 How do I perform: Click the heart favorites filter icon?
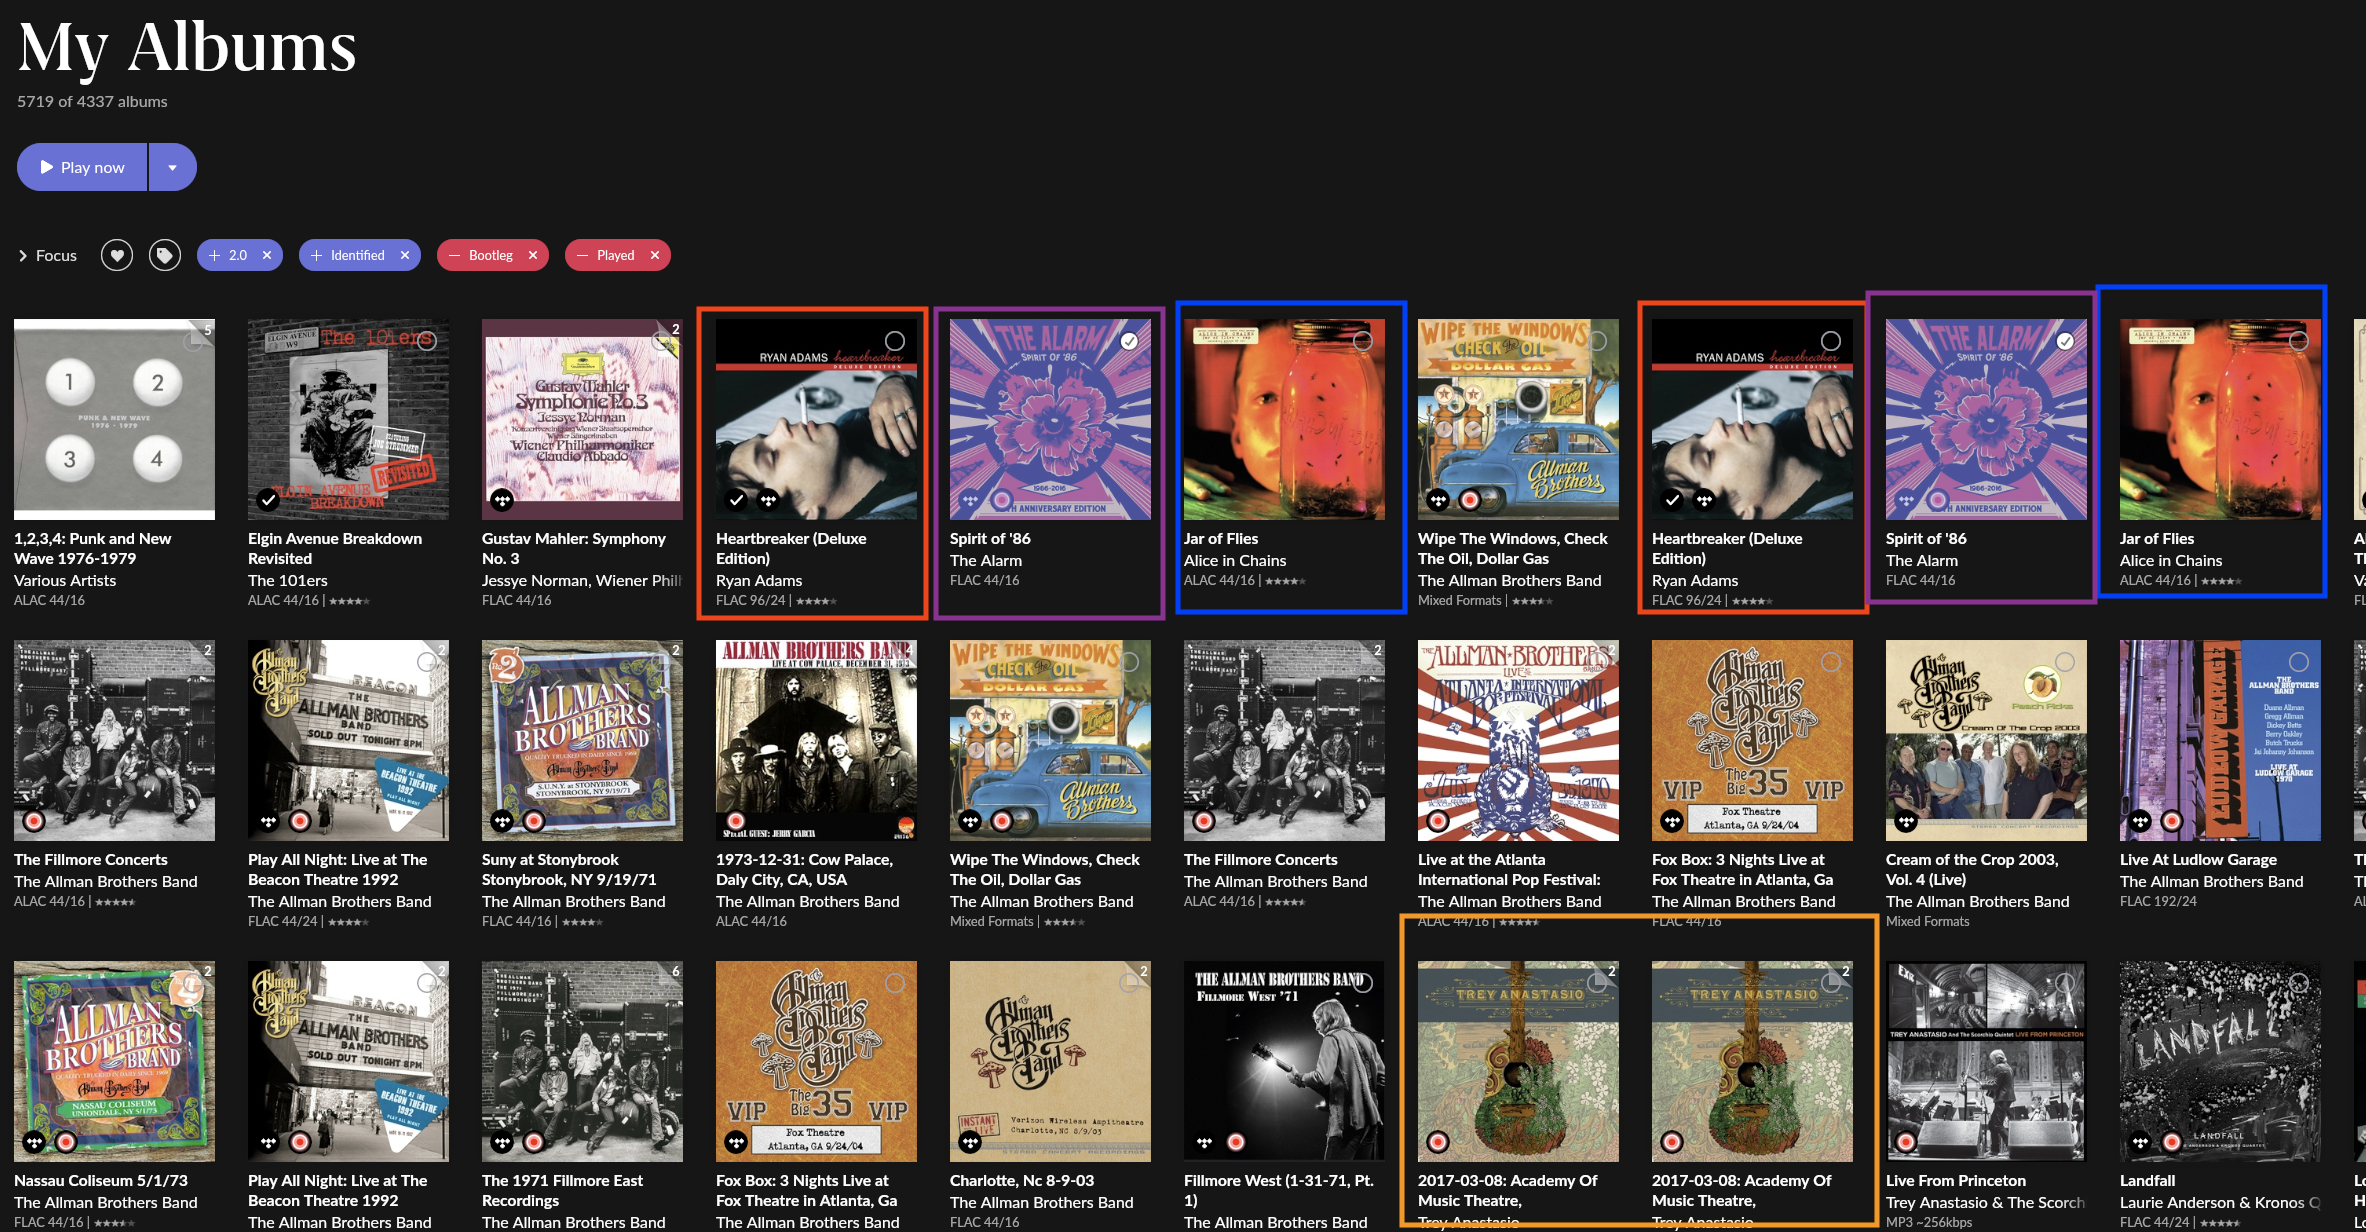[x=117, y=256]
